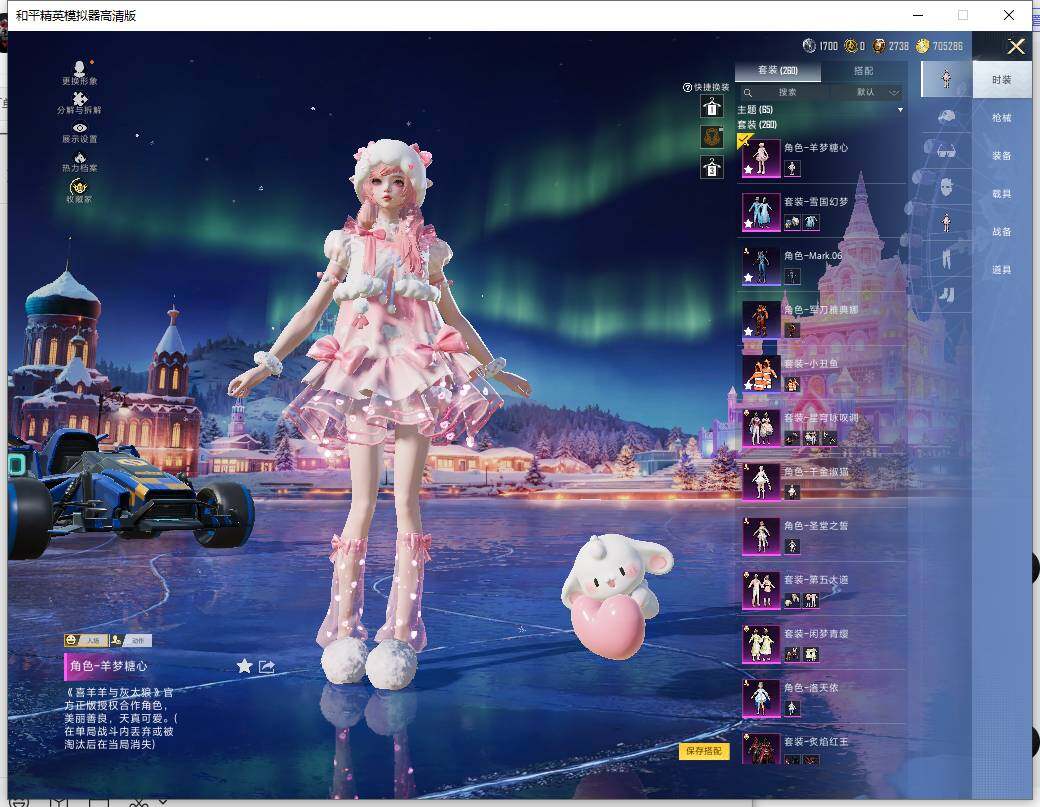Click the gold coin 705286 icon
The width and height of the screenshot is (1040, 807).
[922, 46]
